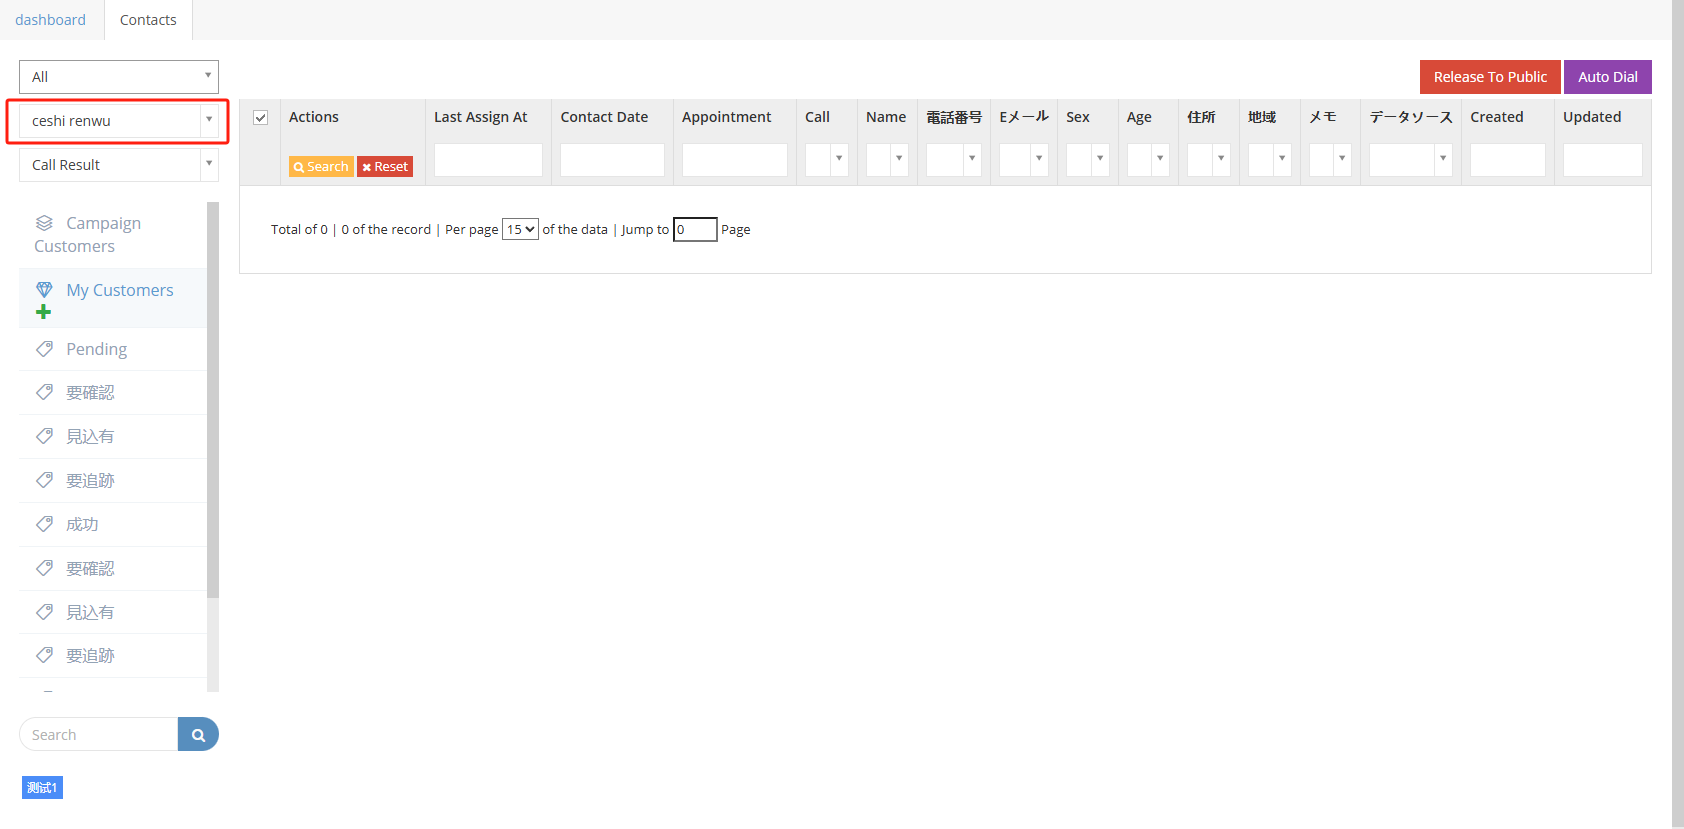The image size is (1684, 829).
Task: Click the Updated filter field
Action: pos(1603,160)
